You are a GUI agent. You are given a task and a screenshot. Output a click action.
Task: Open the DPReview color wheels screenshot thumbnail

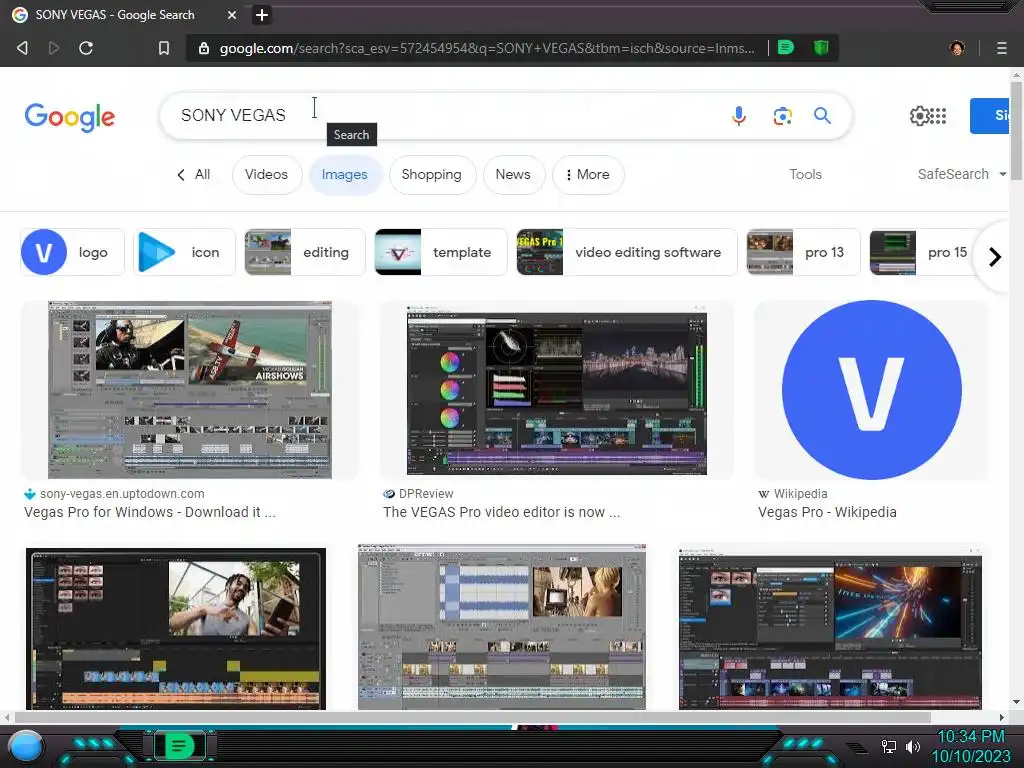pyautogui.click(x=557, y=390)
